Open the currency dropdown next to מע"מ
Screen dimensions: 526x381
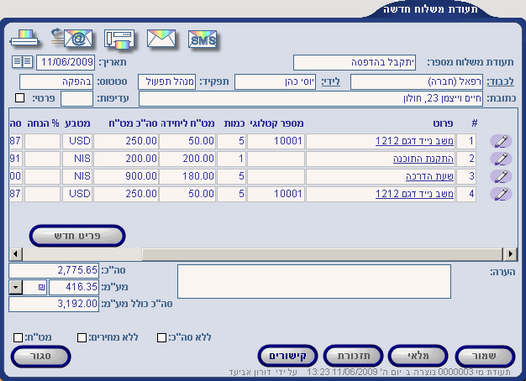16,287
